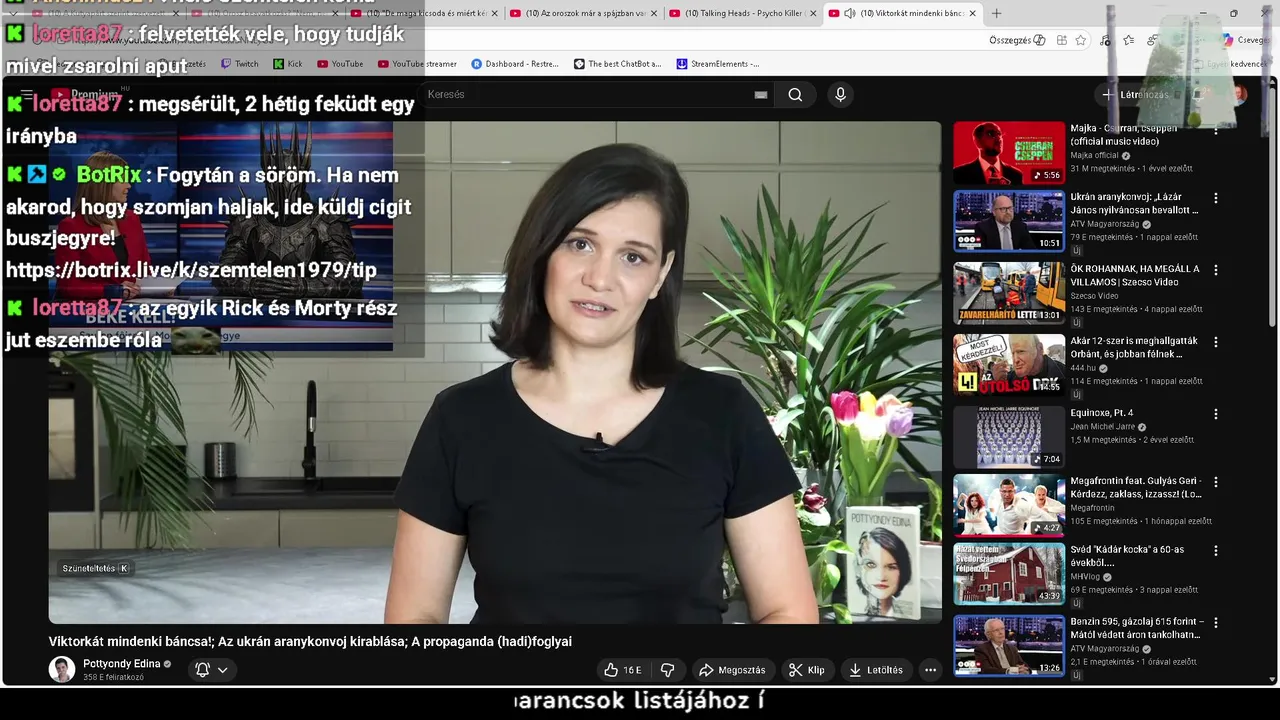Click the Létrehozás create button

click(1135, 95)
